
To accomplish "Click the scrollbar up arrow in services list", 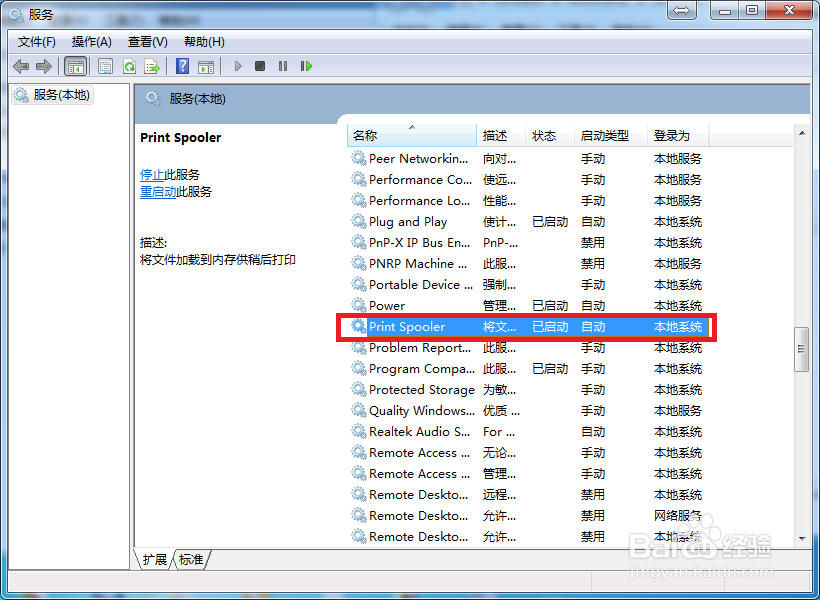I will 802,134.
